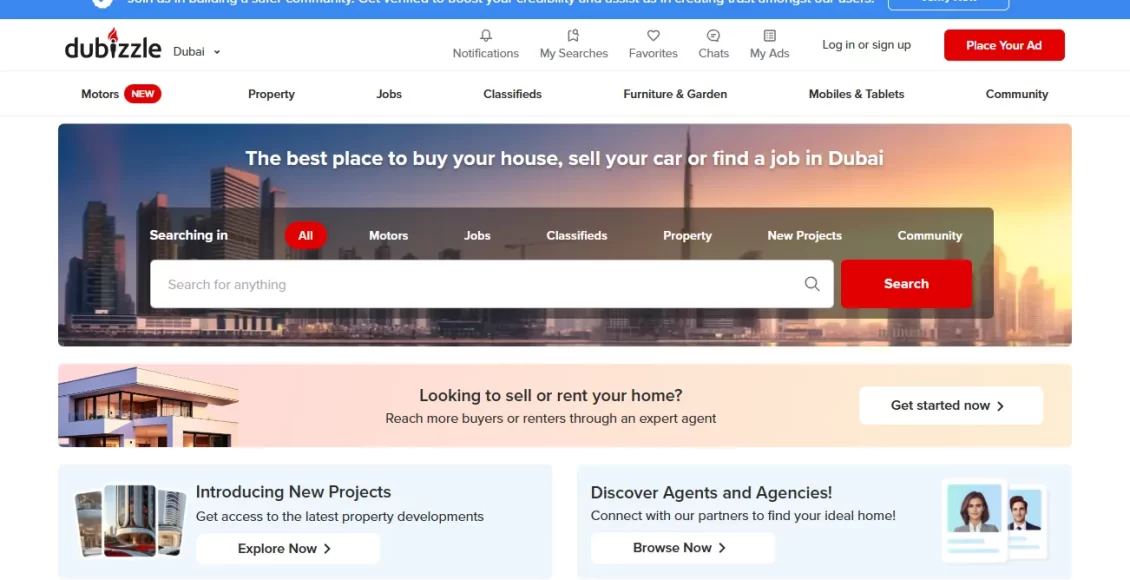
Task: Select the All search filter pill
Action: pyautogui.click(x=305, y=236)
